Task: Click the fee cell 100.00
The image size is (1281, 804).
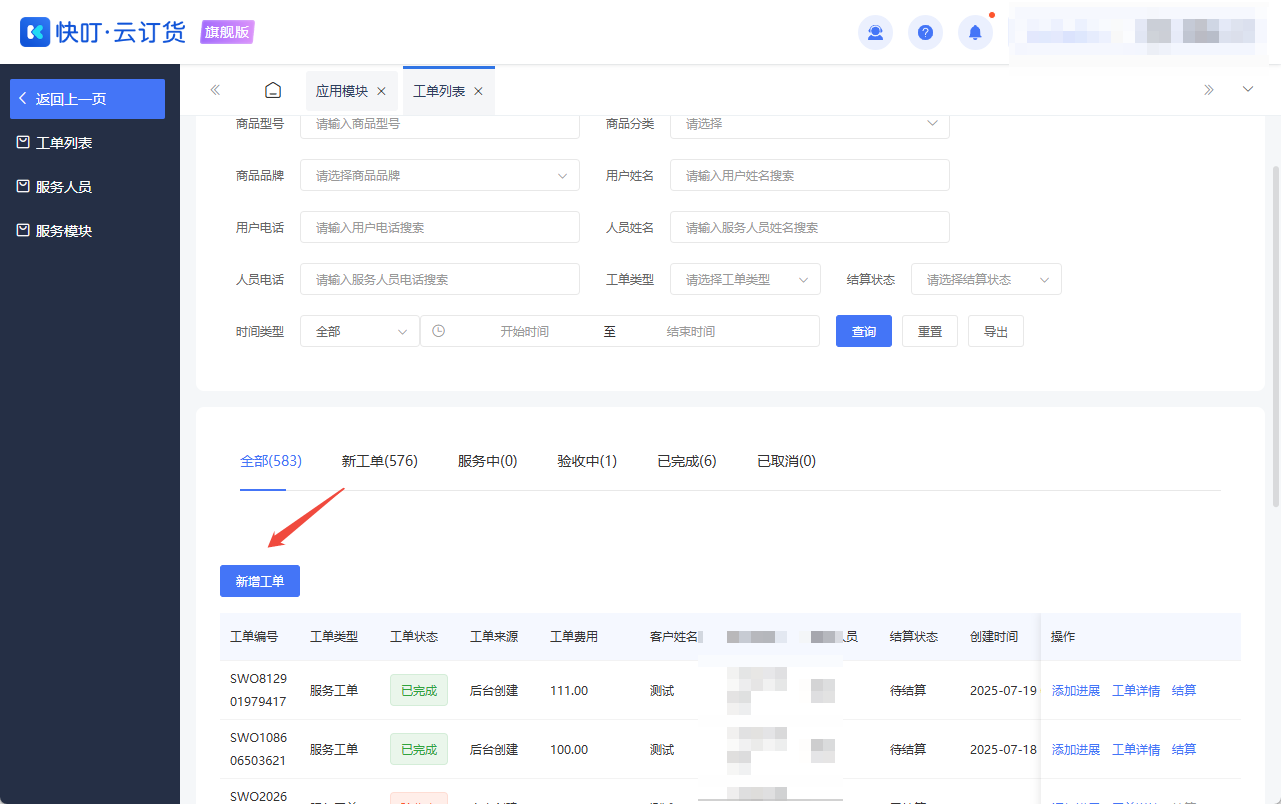Action: pos(569,749)
